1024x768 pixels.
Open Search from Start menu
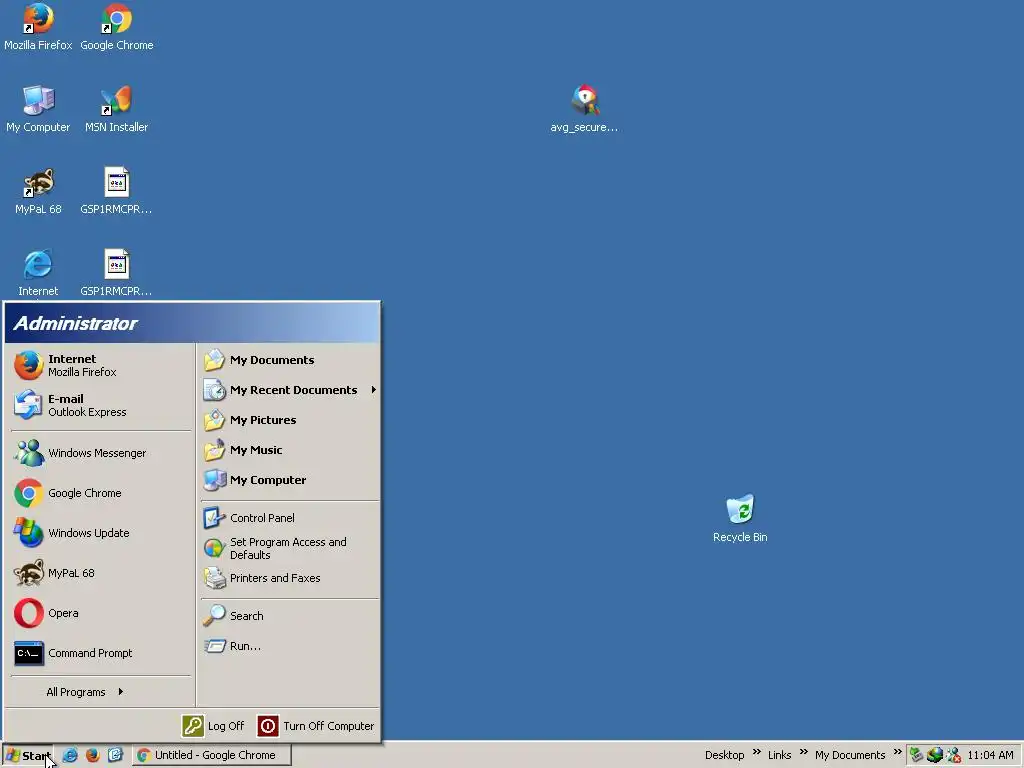pyautogui.click(x=290, y=616)
